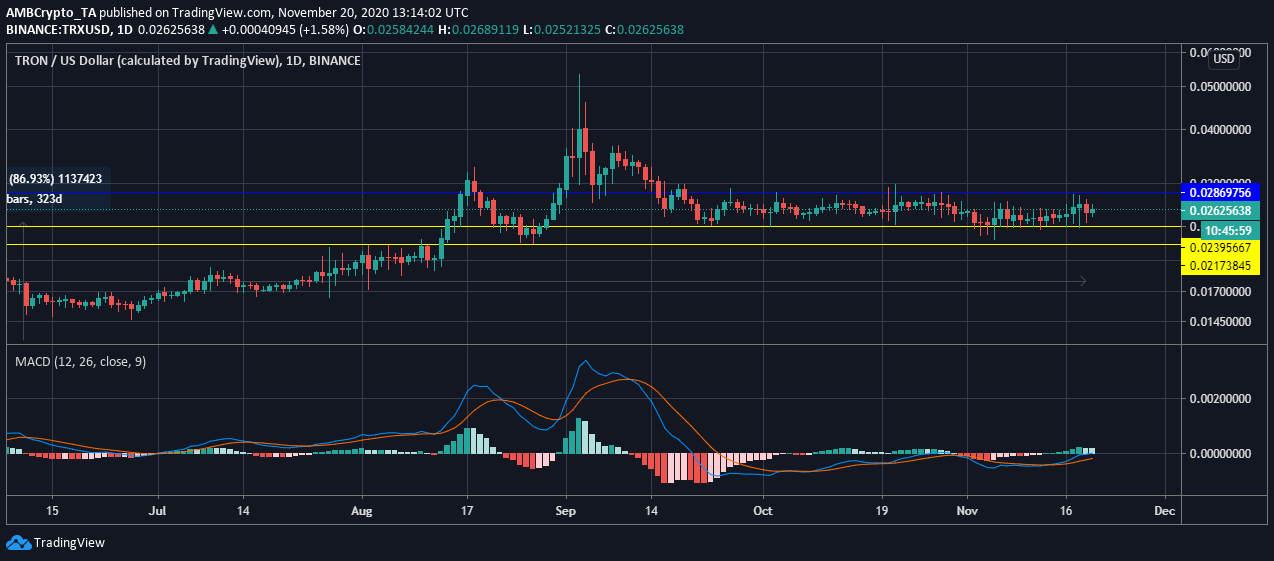1274x561 pixels.
Task: Select the USD currency label on price axis
Action: click(1223, 59)
